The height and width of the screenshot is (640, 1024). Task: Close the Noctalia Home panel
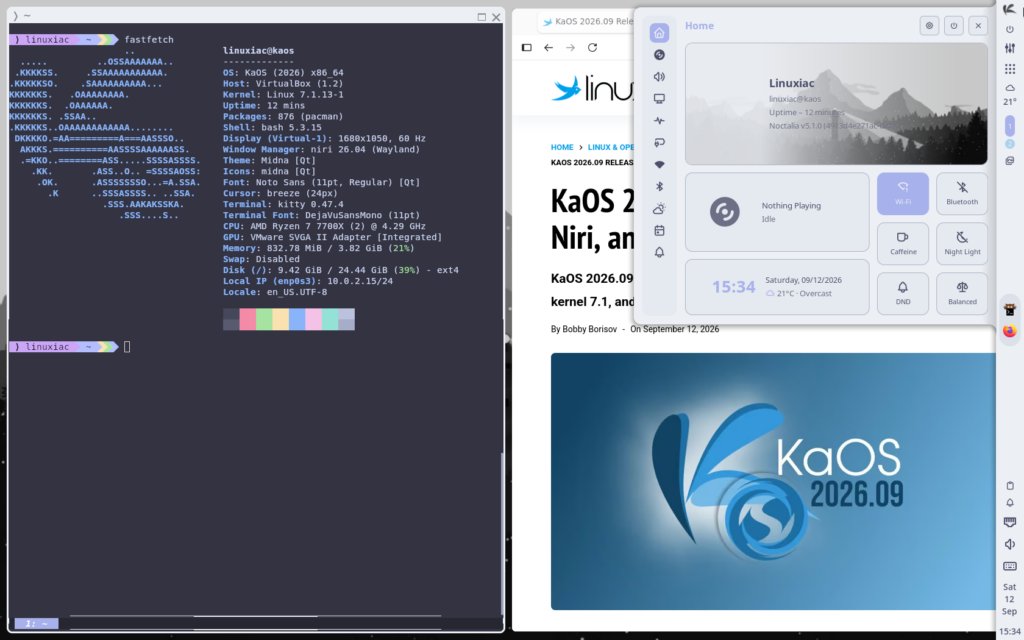(978, 25)
